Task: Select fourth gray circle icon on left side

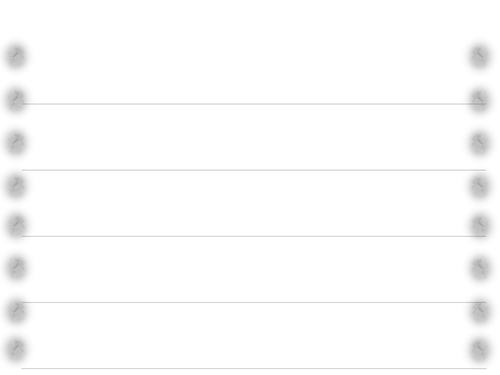Action: coord(16,186)
